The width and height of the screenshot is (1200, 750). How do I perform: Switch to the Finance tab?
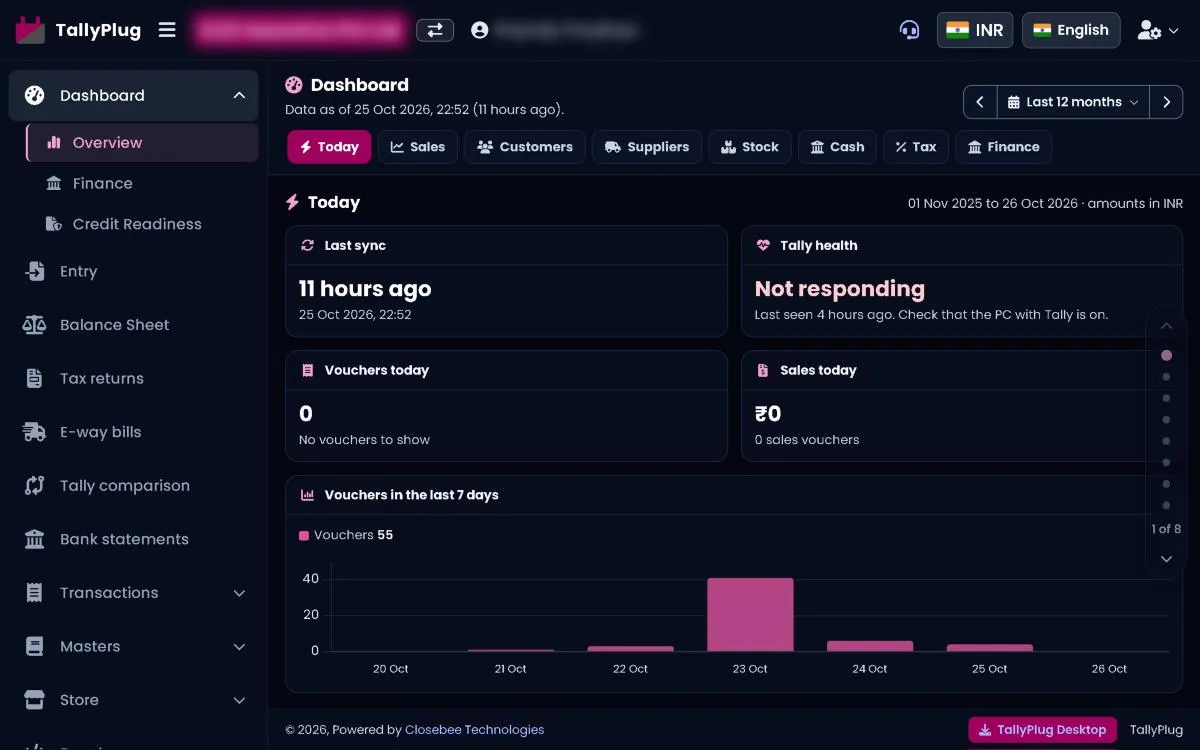[1003, 147]
